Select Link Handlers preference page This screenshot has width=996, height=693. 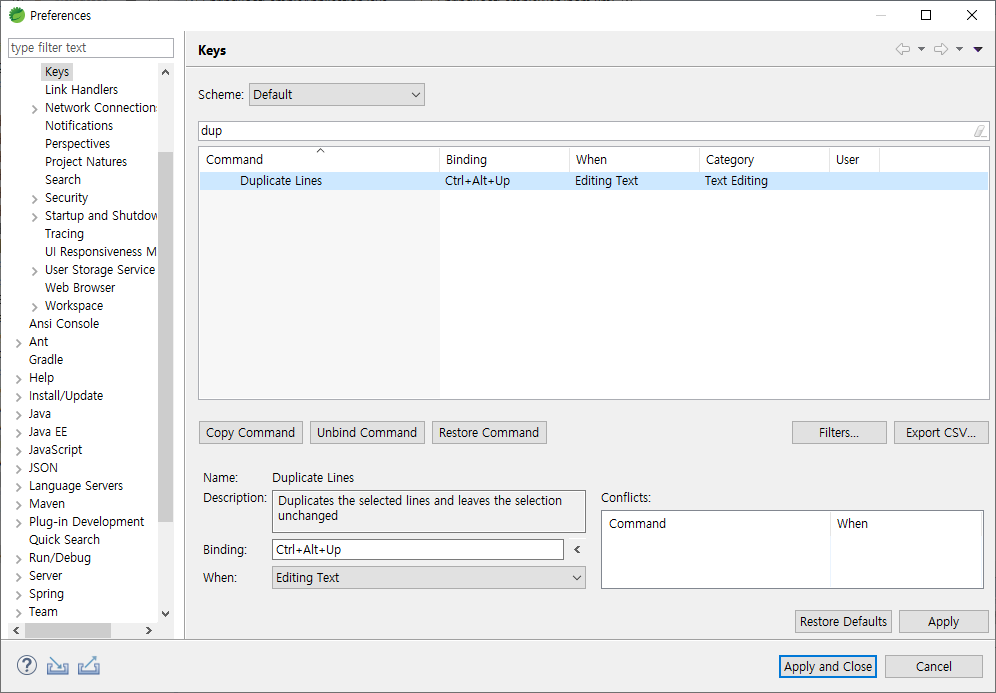click(x=81, y=90)
